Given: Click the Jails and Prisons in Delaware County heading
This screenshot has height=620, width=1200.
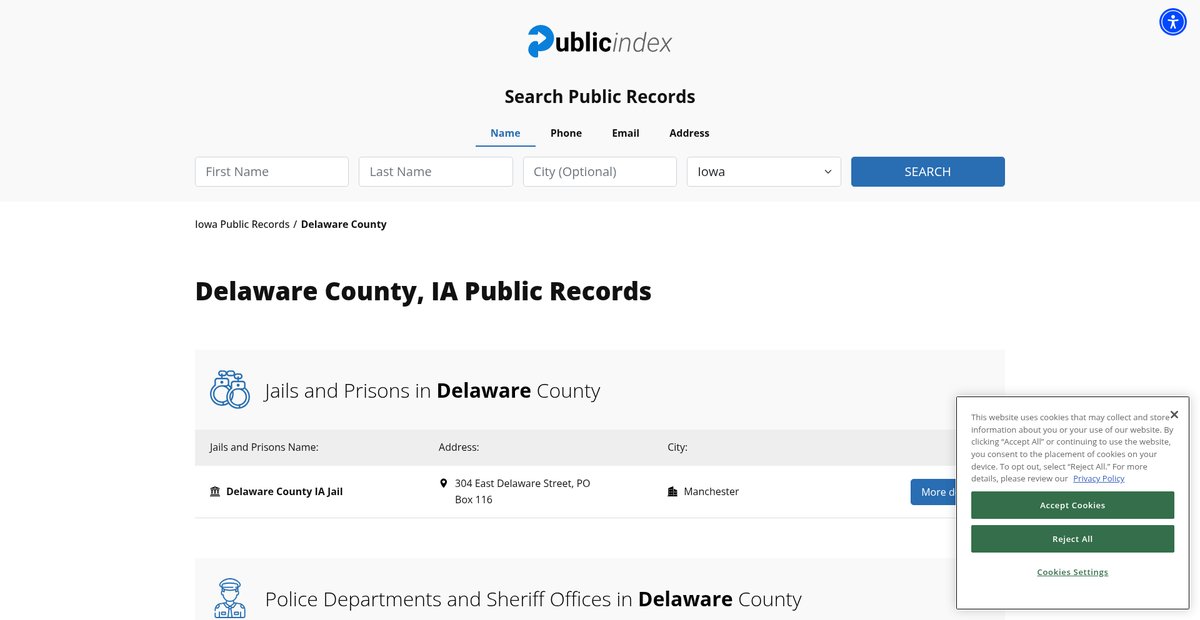Looking at the screenshot, I should pyautogui.click(x=432, y=390).
